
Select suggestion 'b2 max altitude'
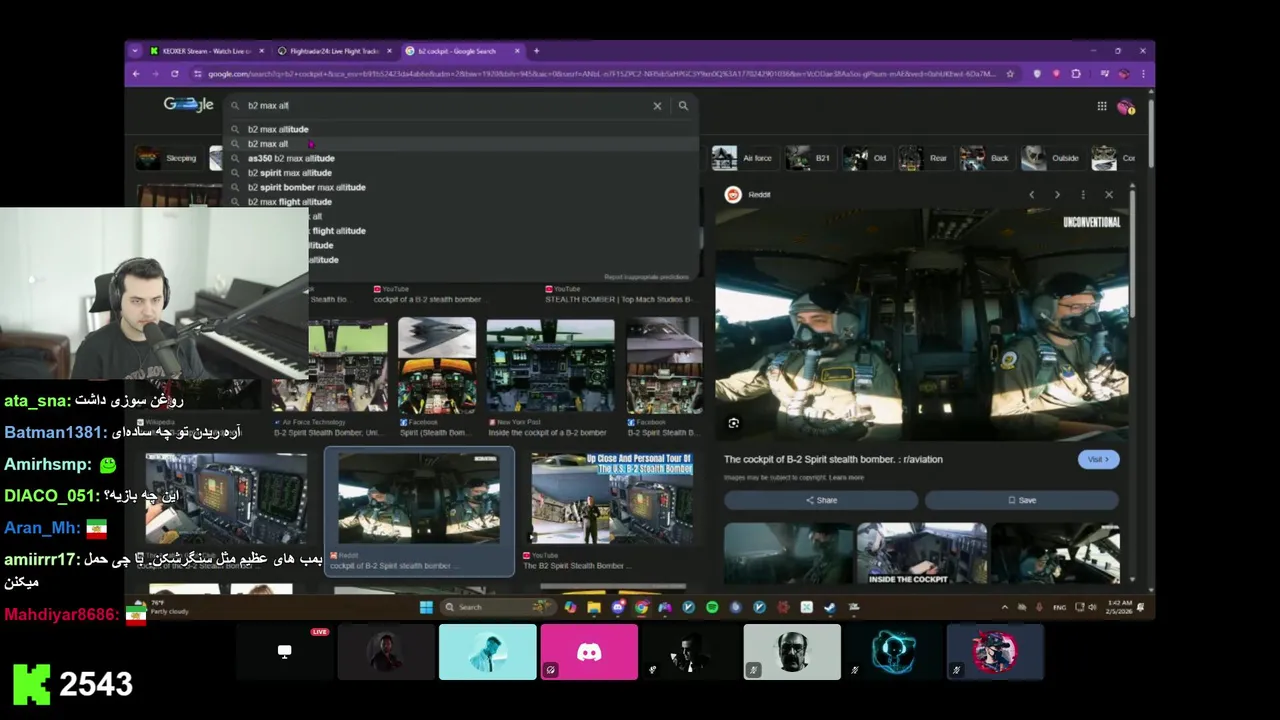coord(278,129)
